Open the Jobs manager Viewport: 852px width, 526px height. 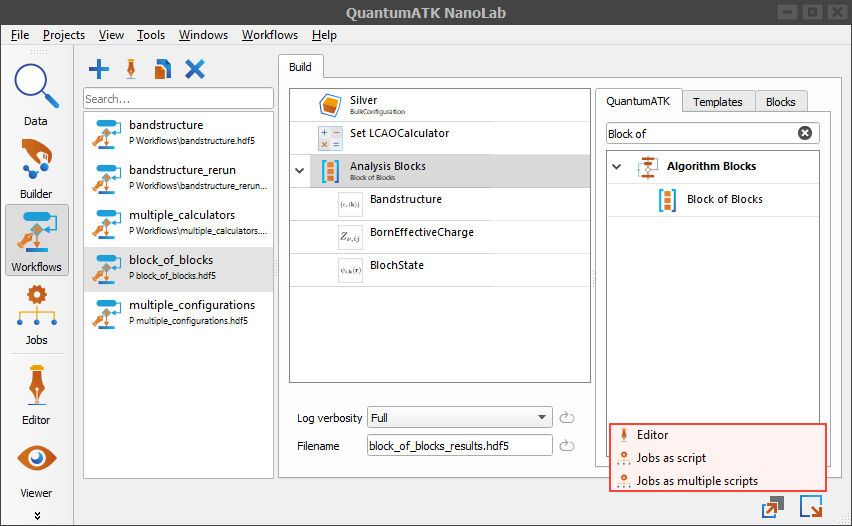36,315
